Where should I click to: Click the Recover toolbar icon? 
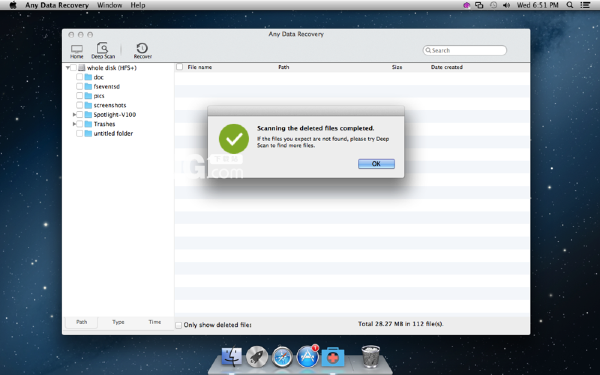point(142,51)
